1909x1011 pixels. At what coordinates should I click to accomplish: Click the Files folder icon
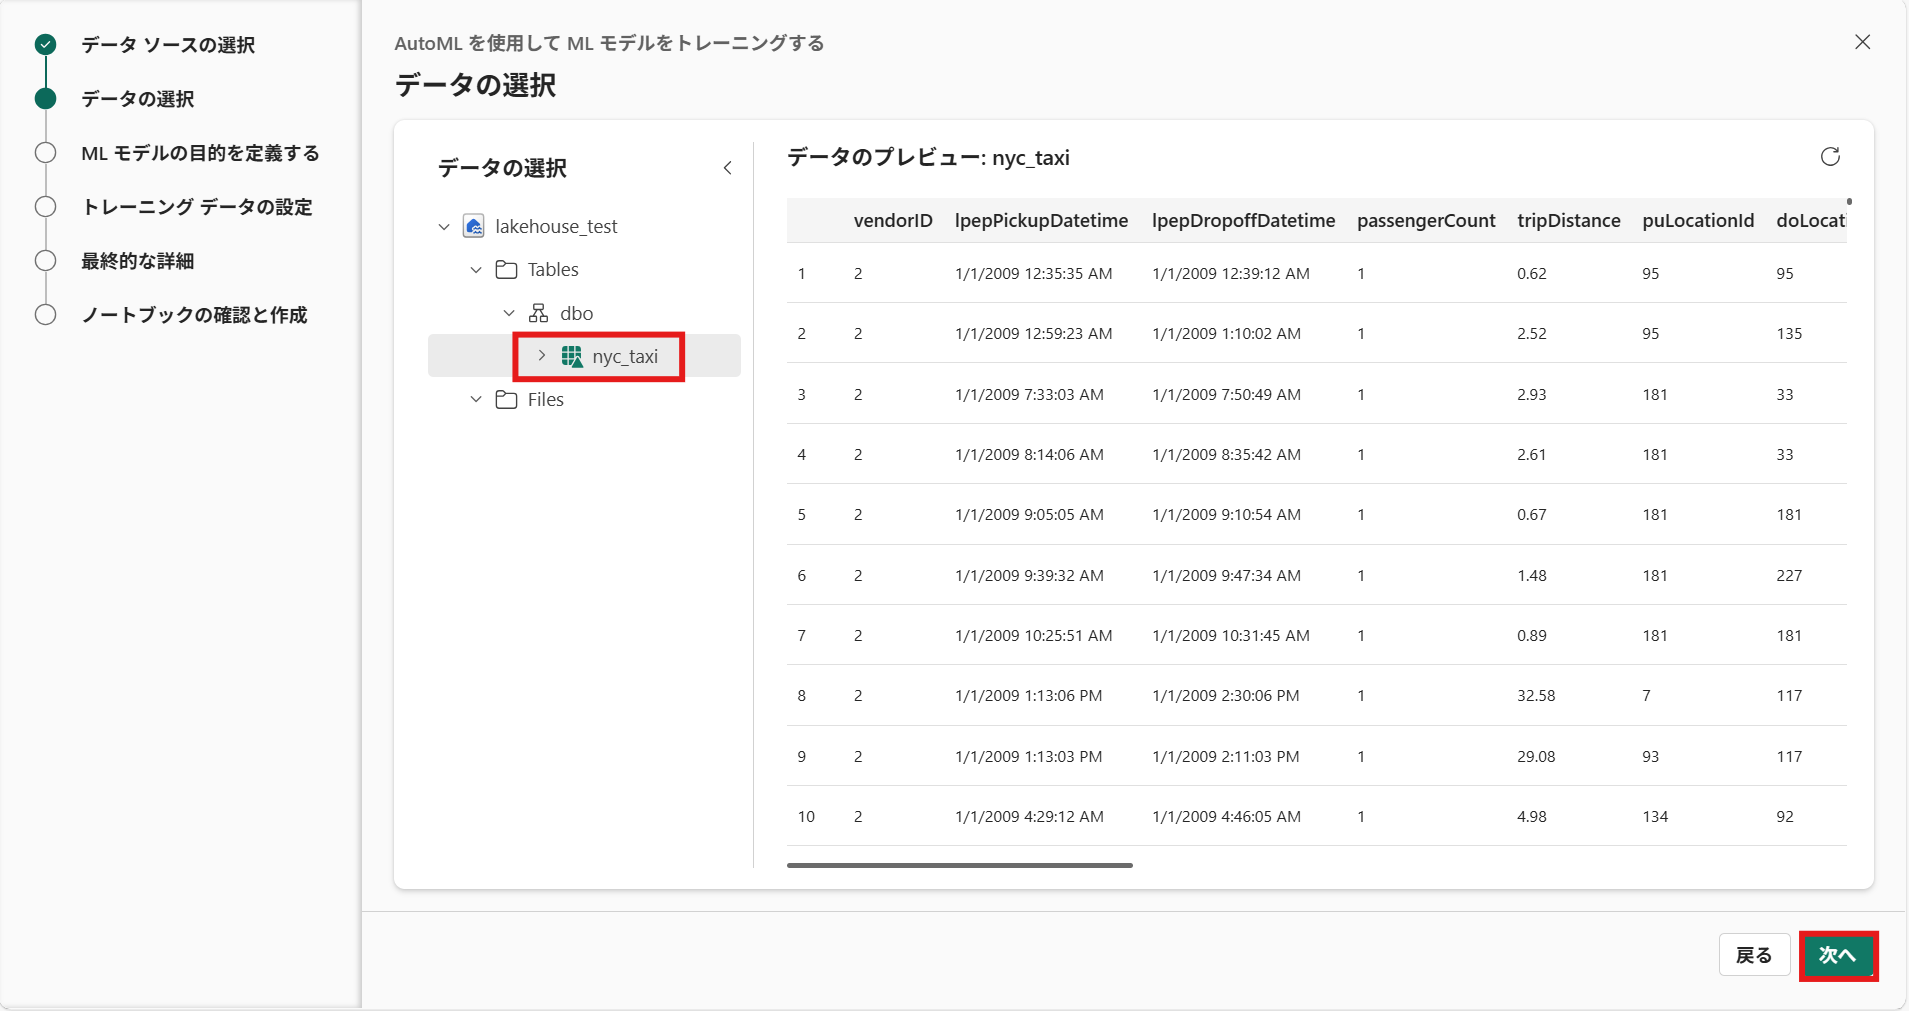(x=507, y=400)
